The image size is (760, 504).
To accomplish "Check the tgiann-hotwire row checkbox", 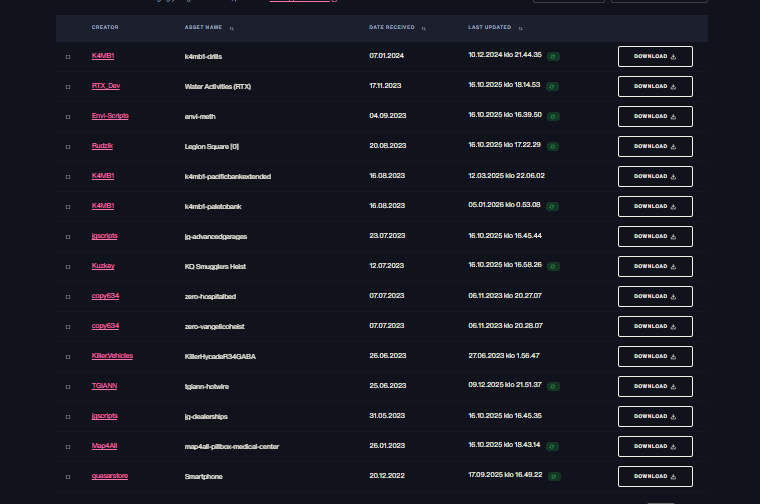I will tap(68, 387).
